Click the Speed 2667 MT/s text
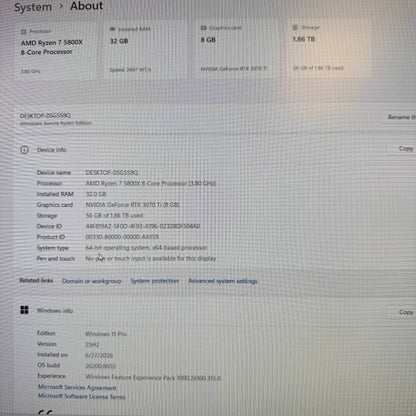This screenshot has height=416, width=416. pos(130,69)
